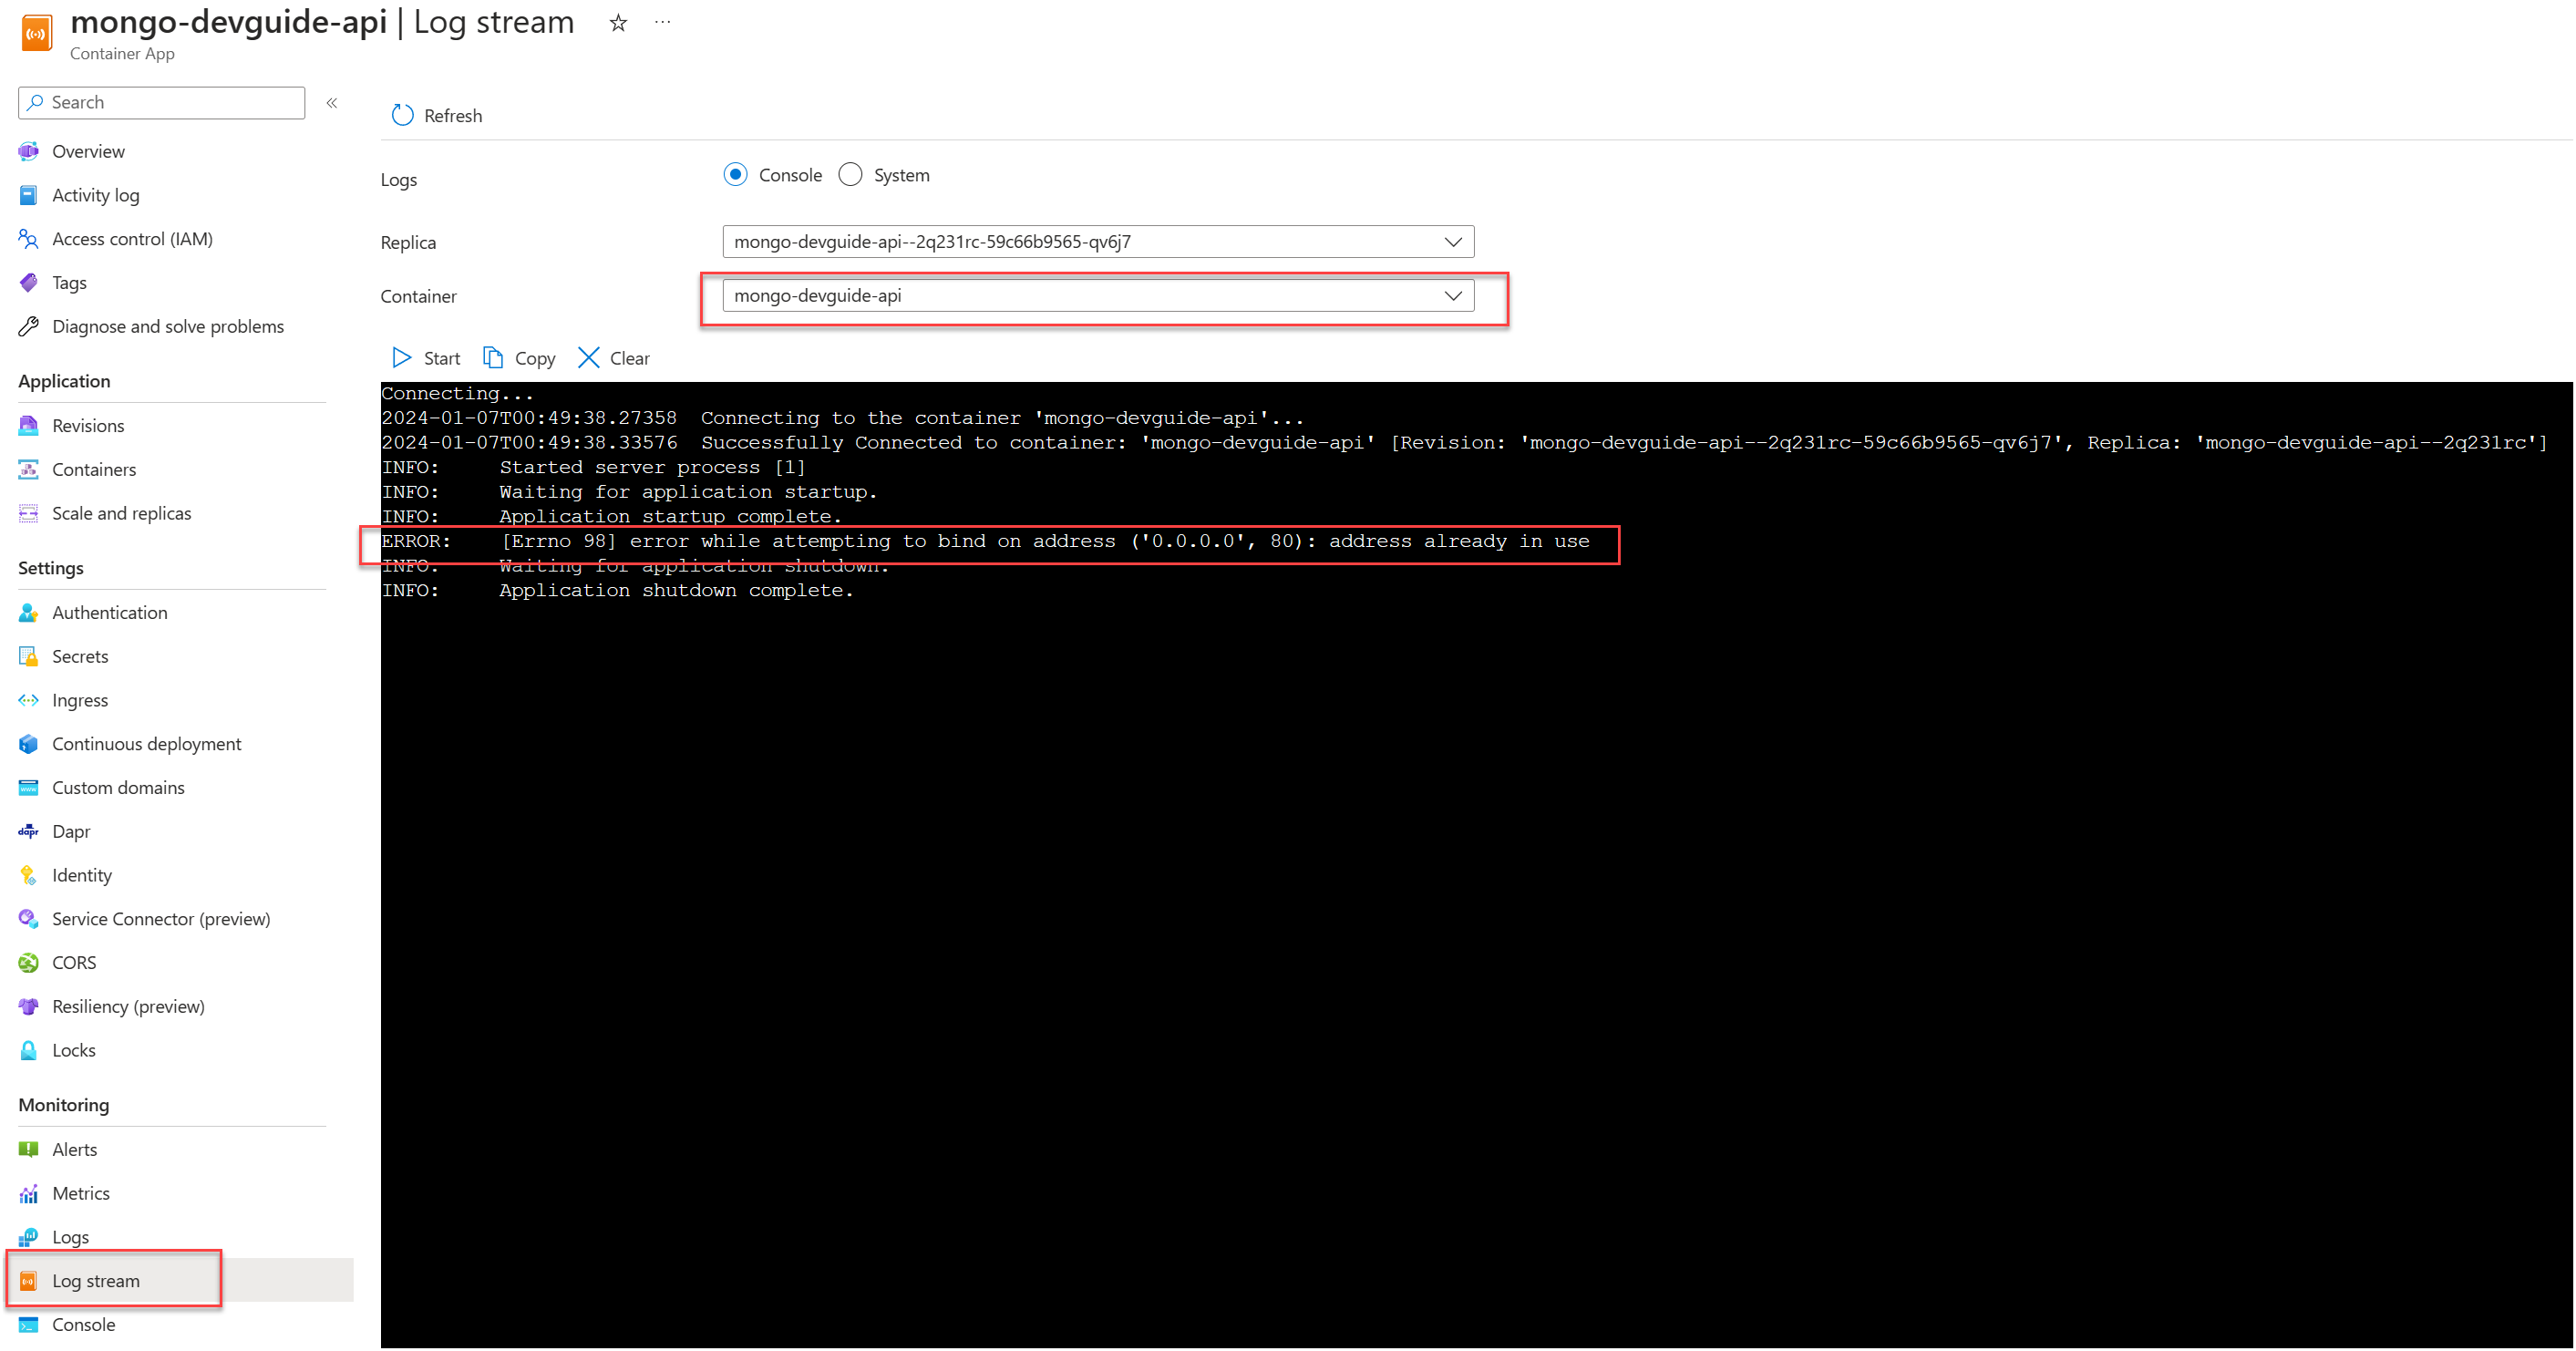
Task: Open the more options ellipsis in header
Action: [662, 22]
